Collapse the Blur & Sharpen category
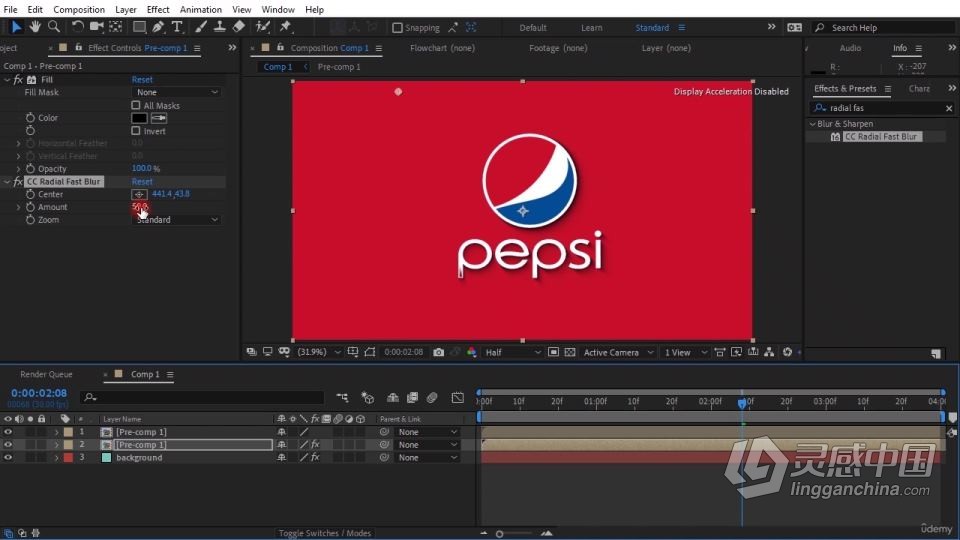Image resolution: width=960 pixels, height=540 pixels. tap(812, 124)
